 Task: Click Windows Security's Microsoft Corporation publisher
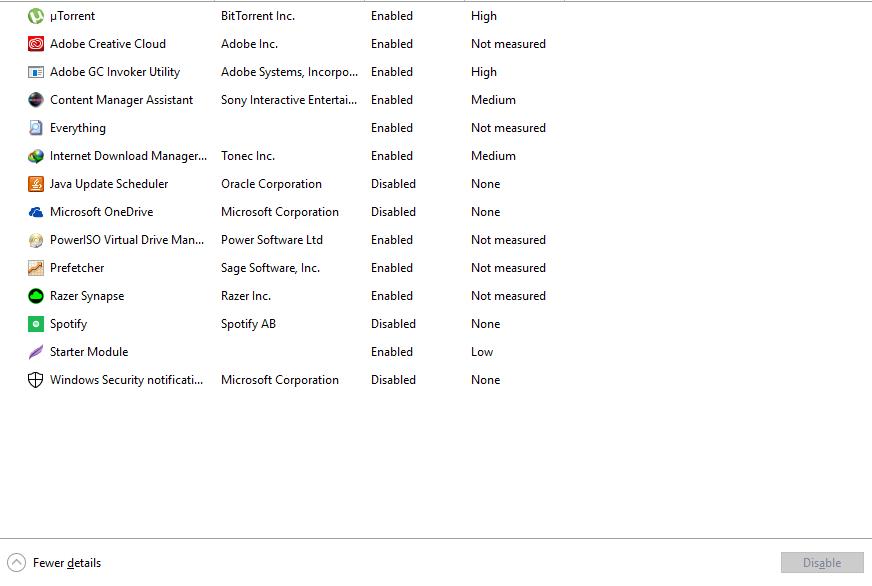pyautogui.click(x=280, y=380)
